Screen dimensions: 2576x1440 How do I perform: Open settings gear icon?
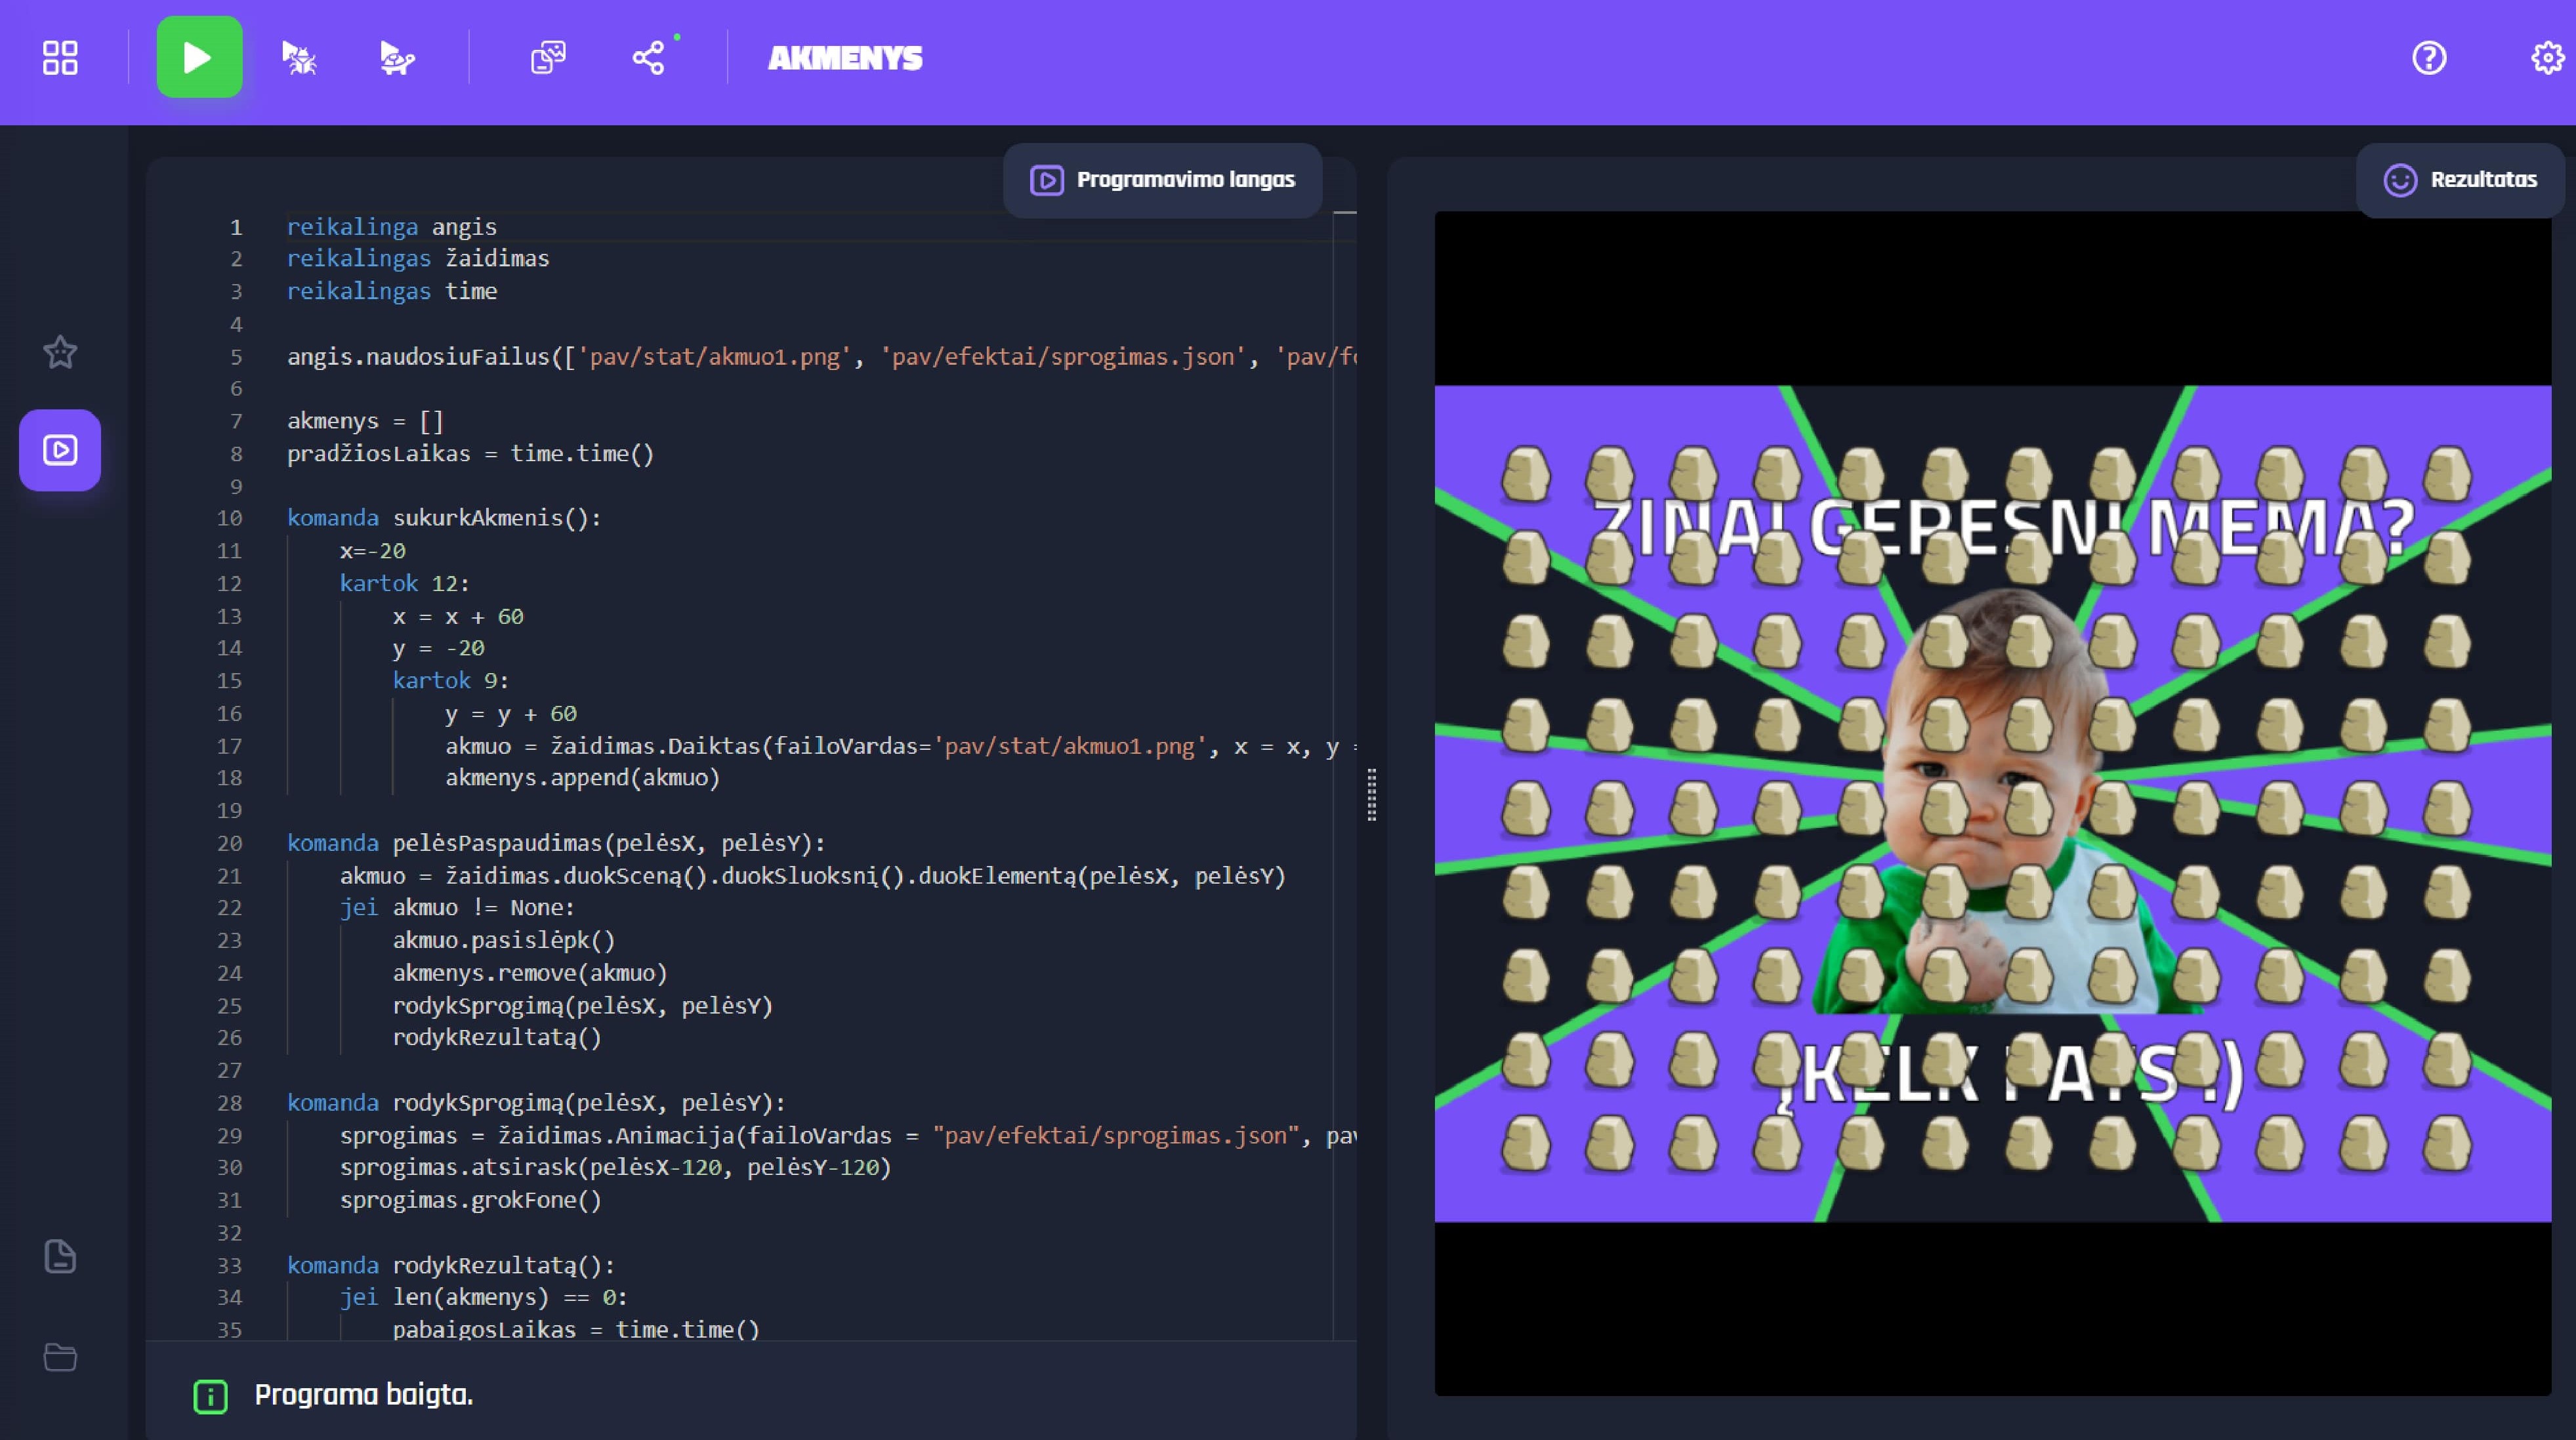click(2547, 58)
